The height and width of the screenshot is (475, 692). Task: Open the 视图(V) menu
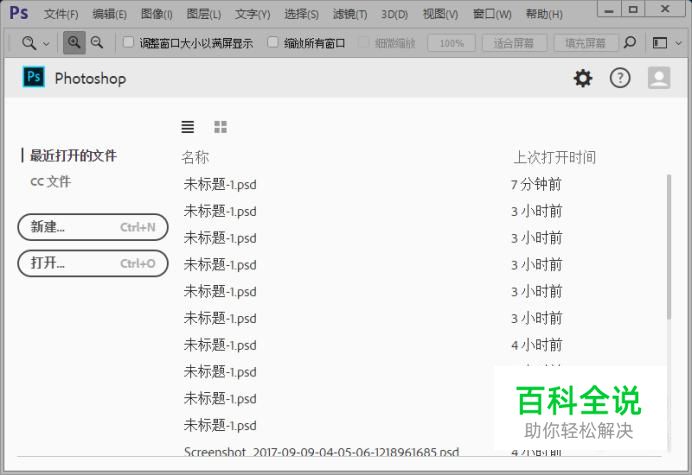tap(440, 14)
